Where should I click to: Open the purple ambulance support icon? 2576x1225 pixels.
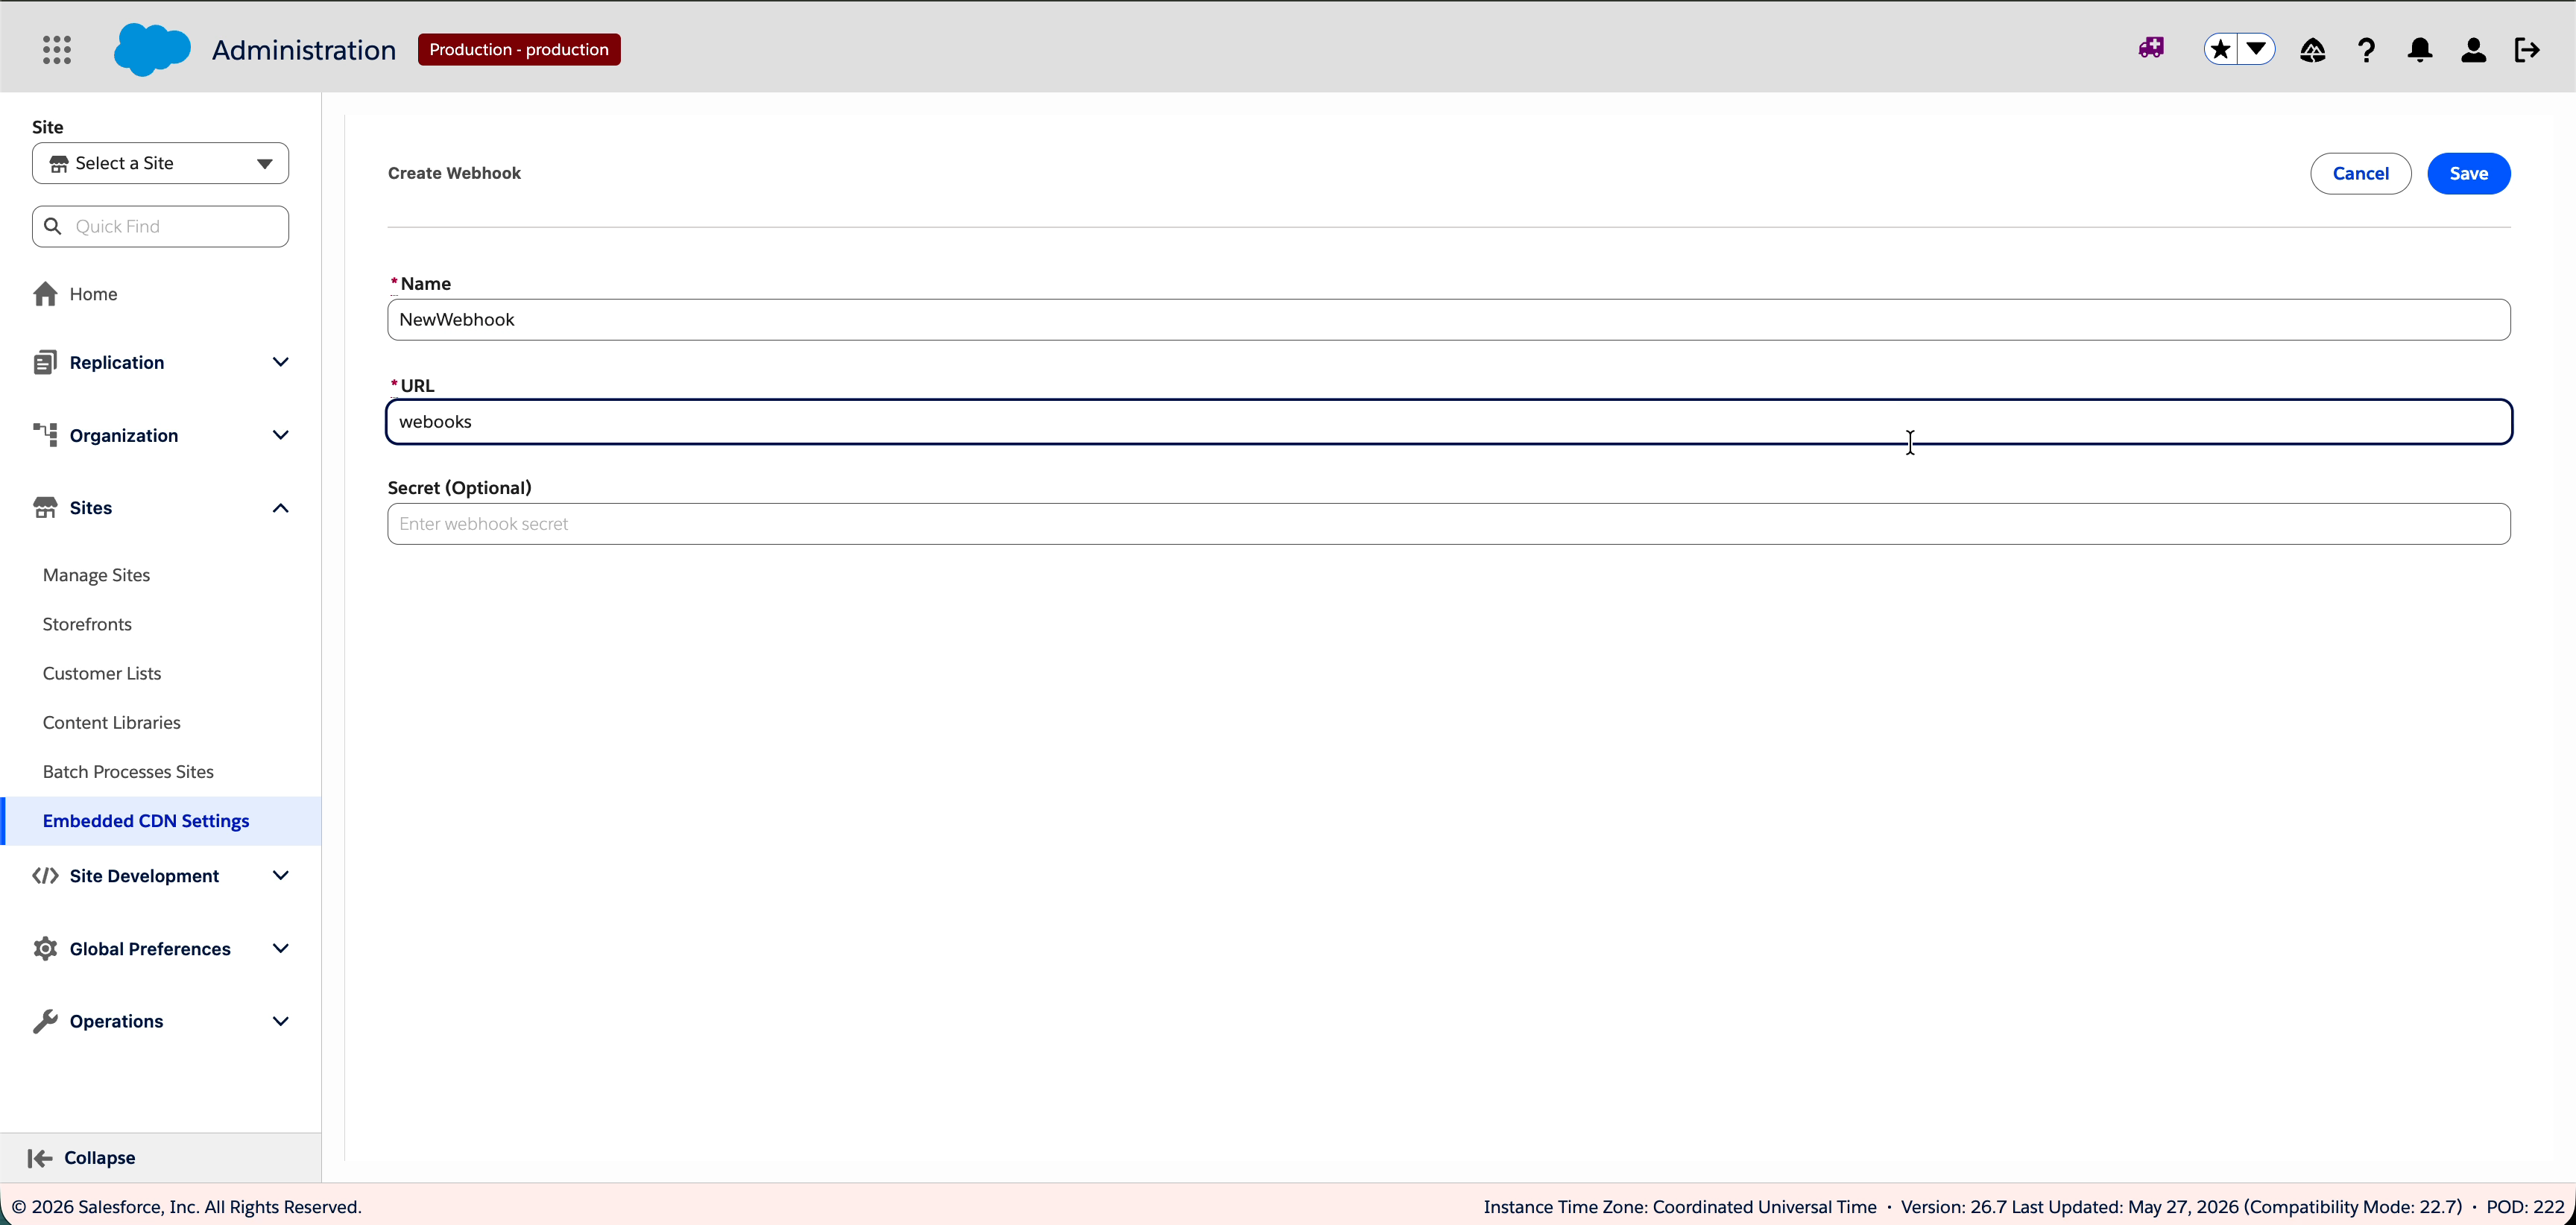coord(2152,48)
